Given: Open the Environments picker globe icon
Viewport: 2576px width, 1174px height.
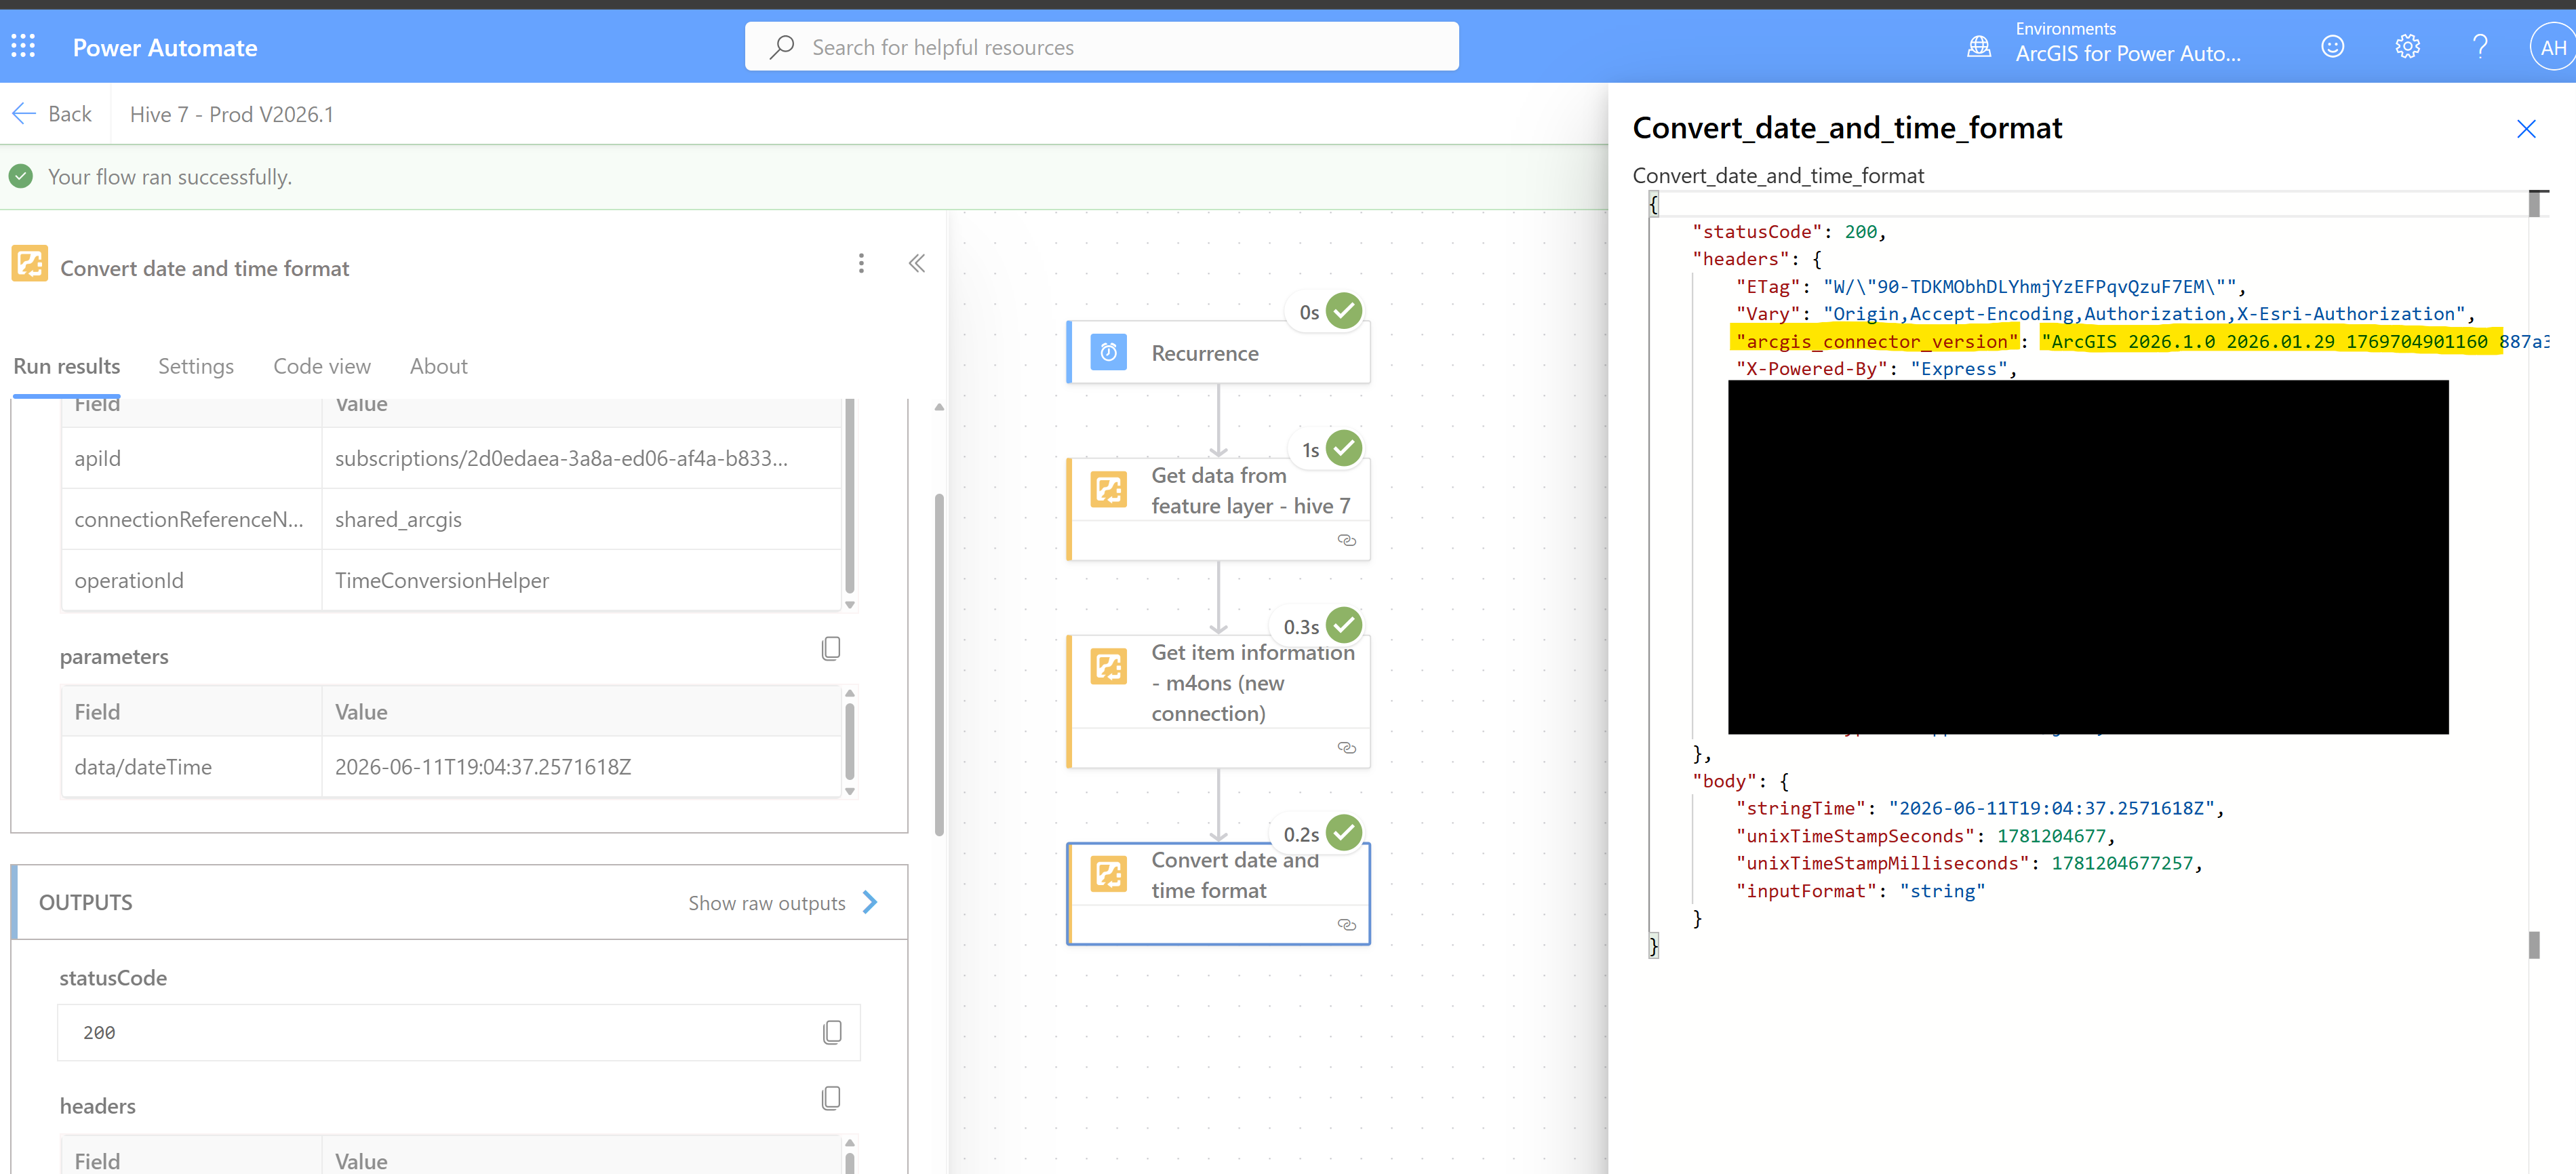Looking at the screenshot, I should 1979,46.
